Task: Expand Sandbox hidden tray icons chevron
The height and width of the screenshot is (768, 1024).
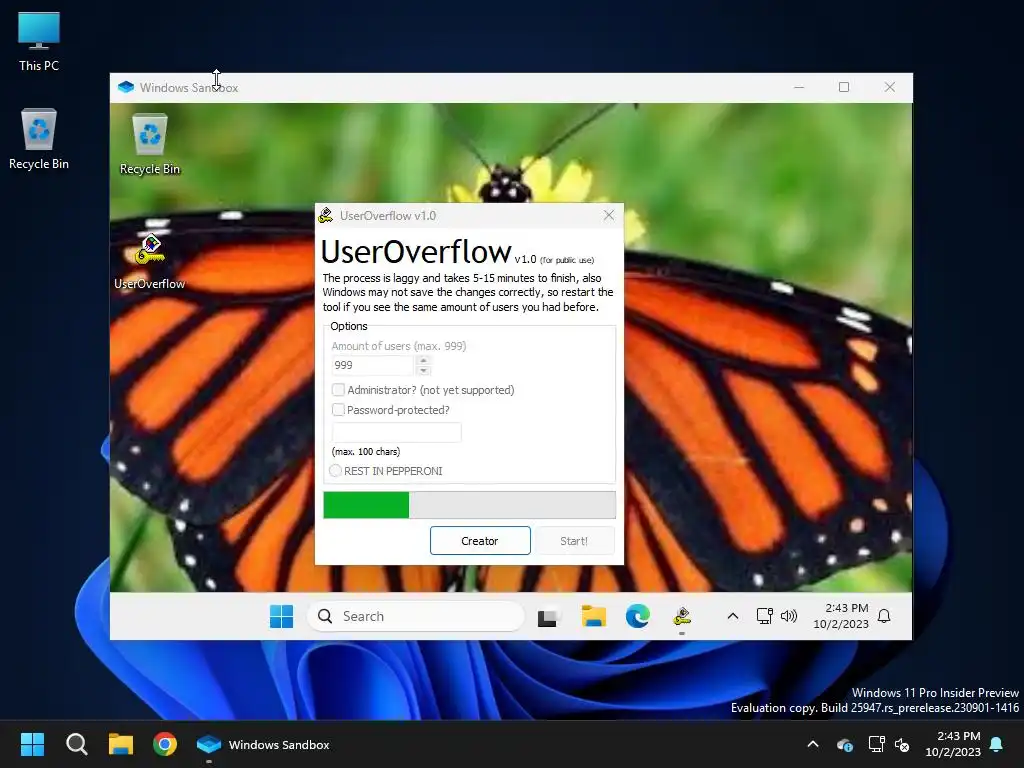Action: [x=733, y=616]
